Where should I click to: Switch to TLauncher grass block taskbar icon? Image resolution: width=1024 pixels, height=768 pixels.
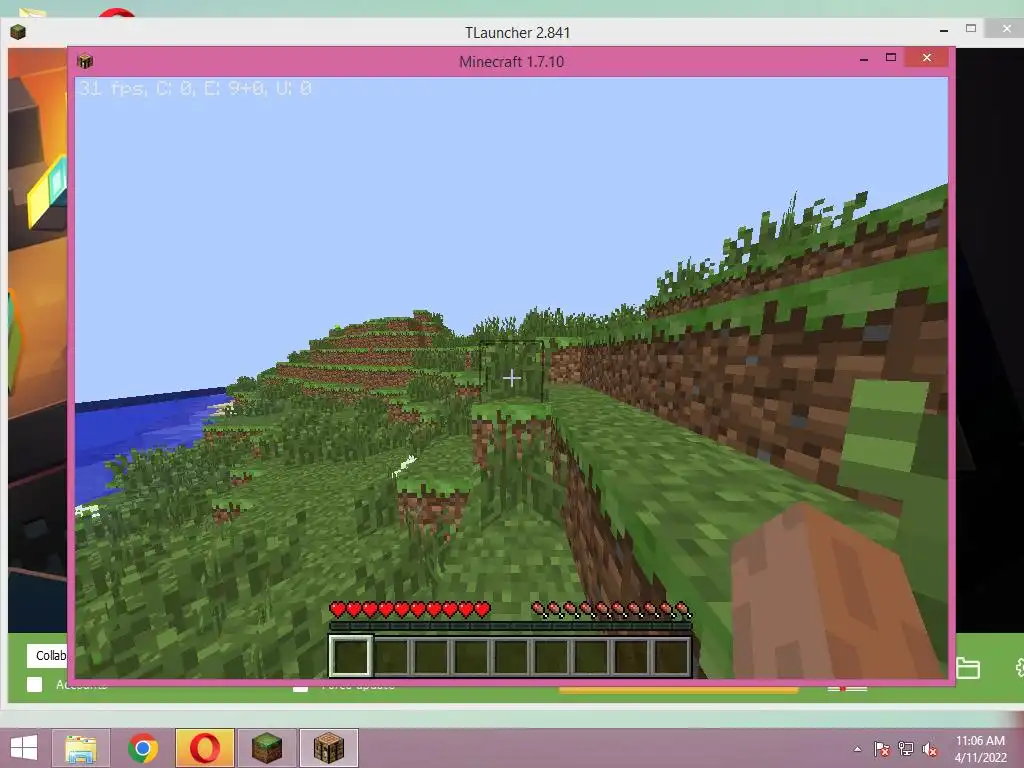[x=266, y=748]
